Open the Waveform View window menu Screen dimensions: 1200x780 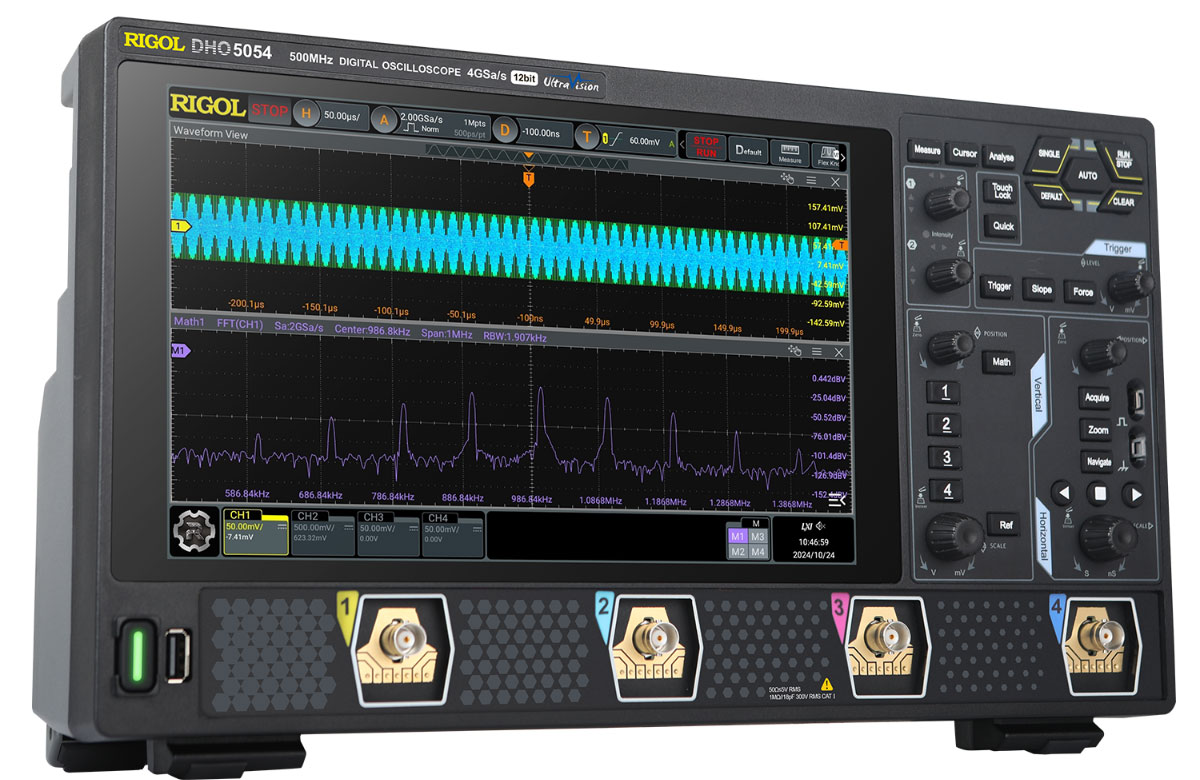pos(812,182)
